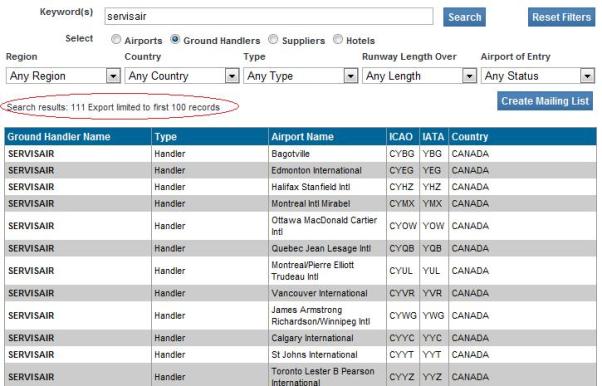Choose the Suppliers radio option

[x=273, y=40]
